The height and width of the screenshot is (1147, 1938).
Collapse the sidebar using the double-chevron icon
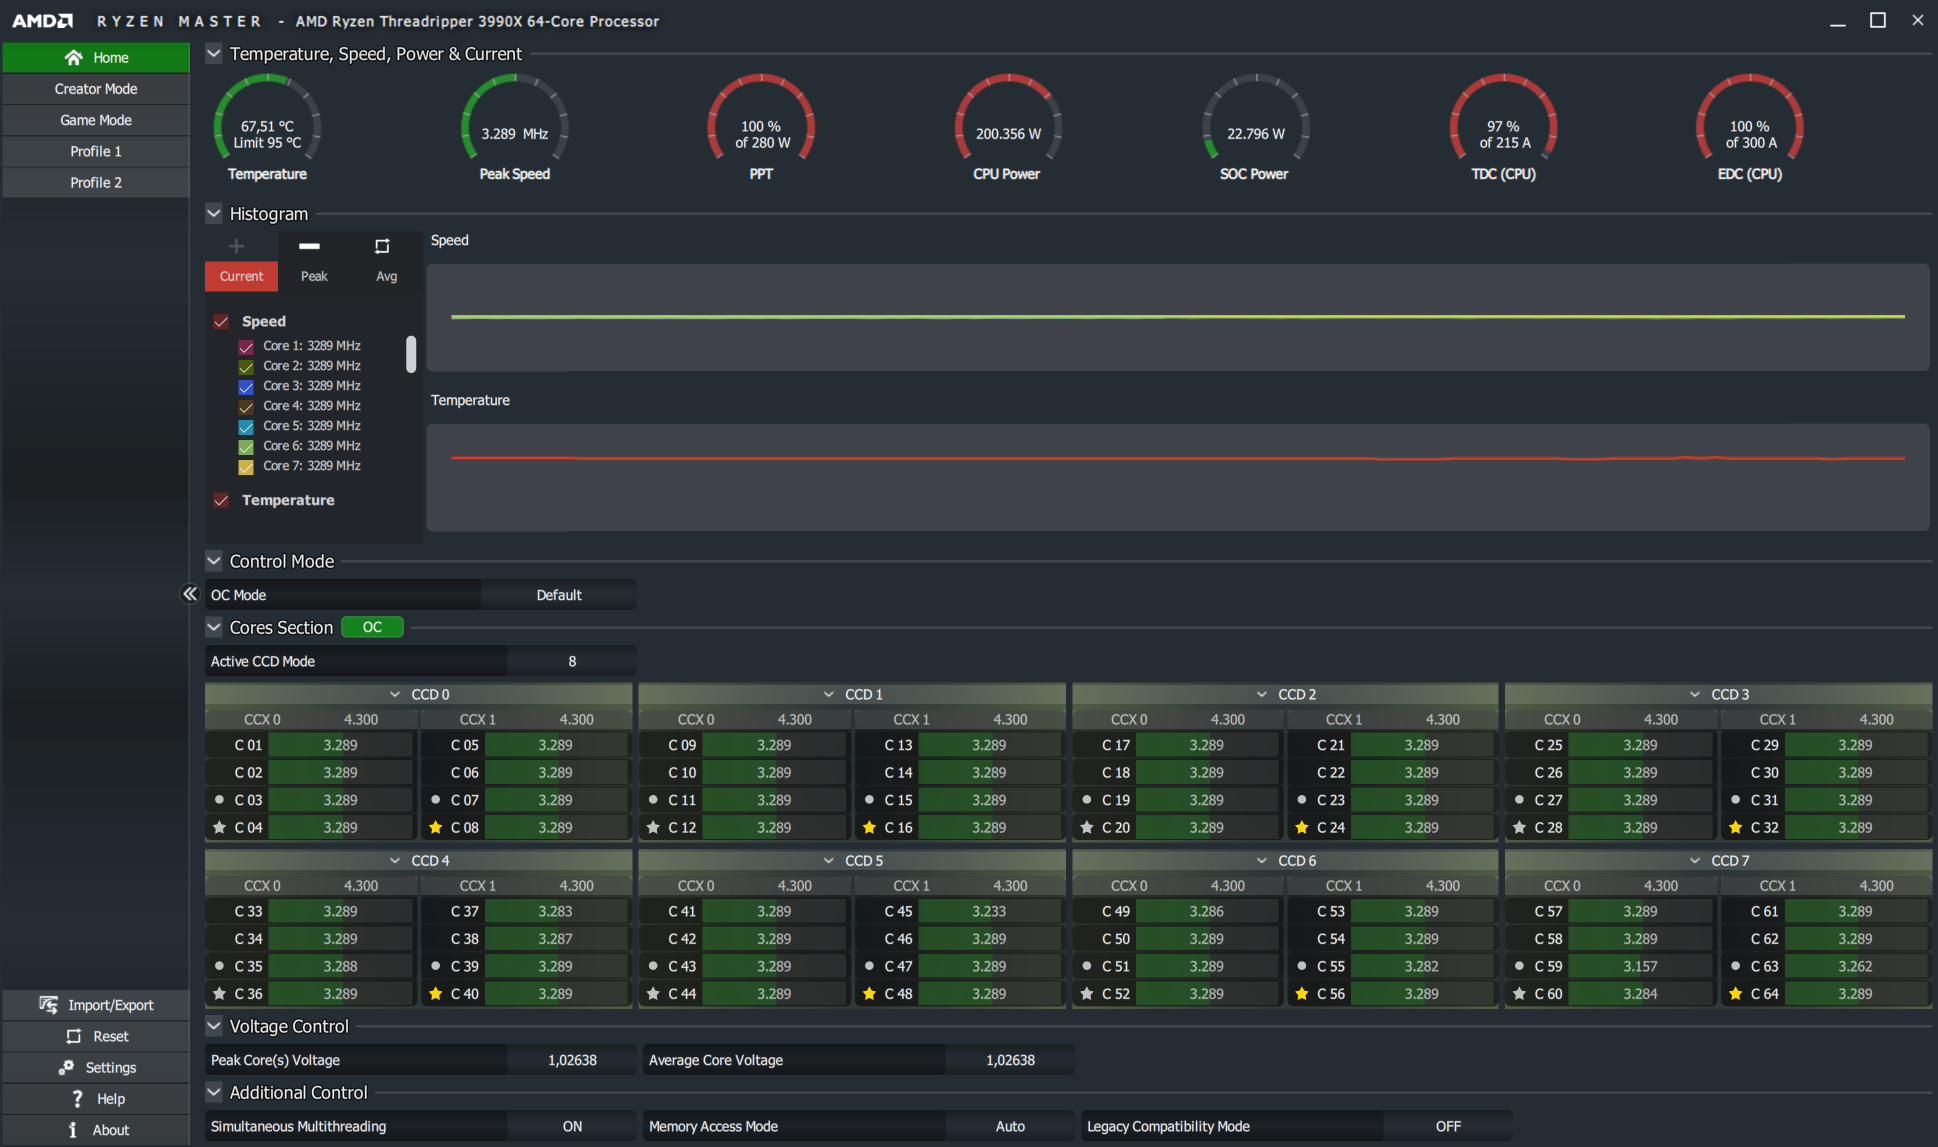189,594
